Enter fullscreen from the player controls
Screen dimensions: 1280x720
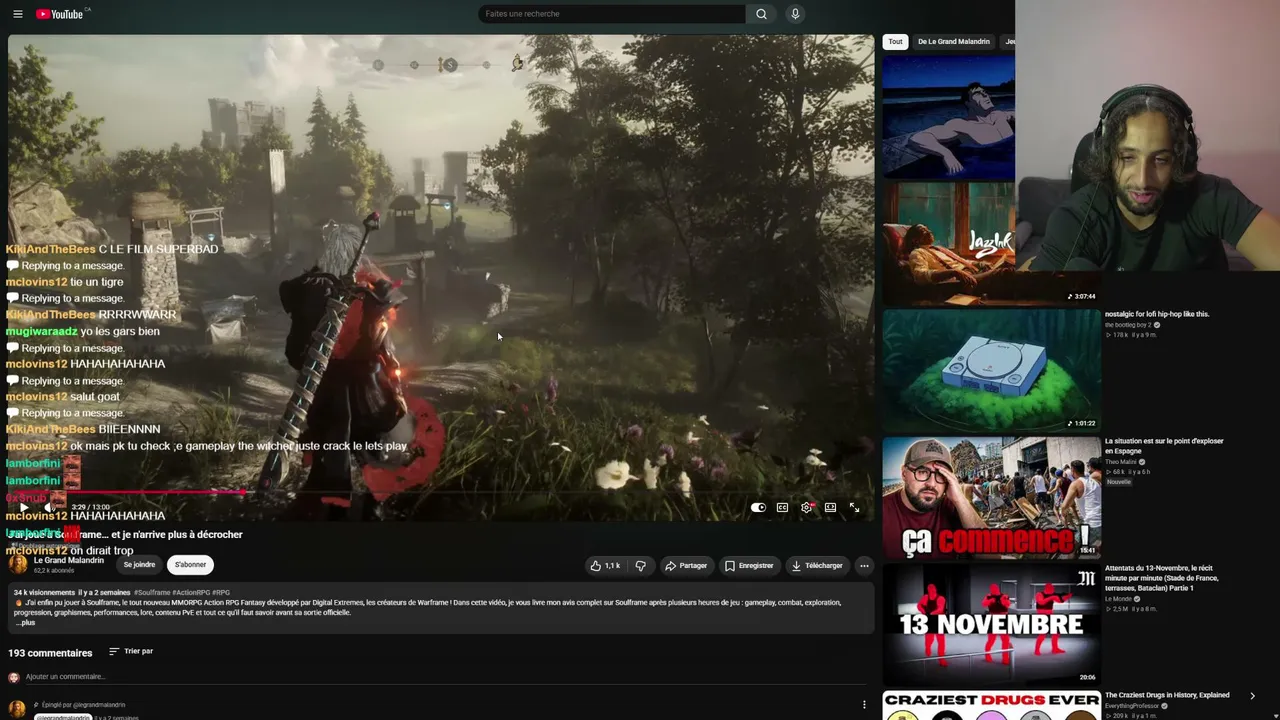point(854,508)
